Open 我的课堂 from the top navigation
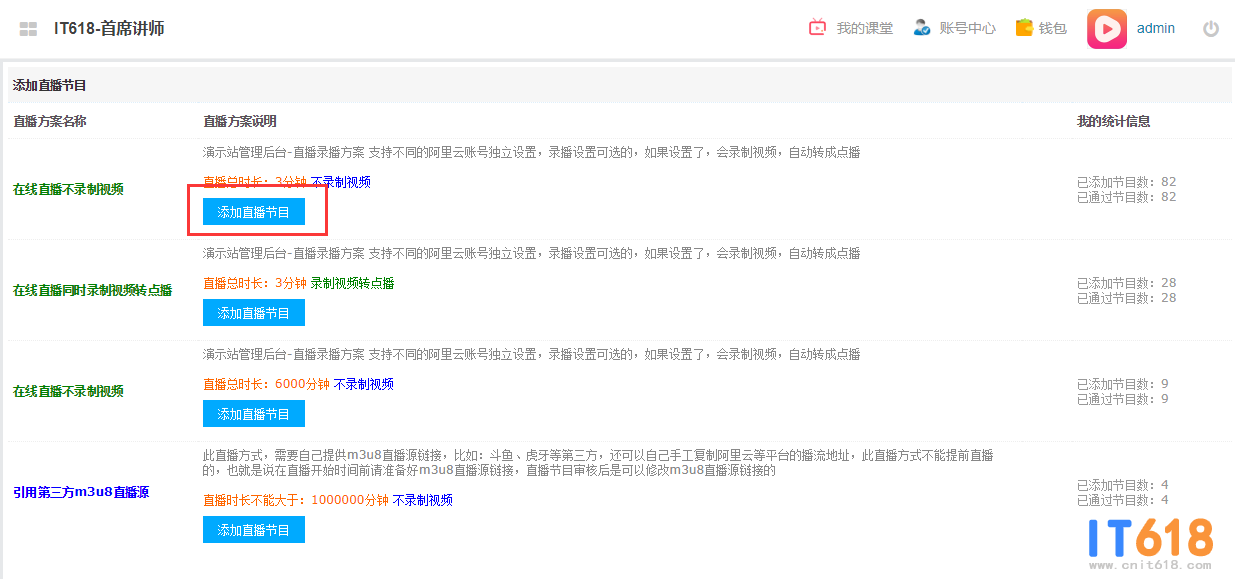This screenshot has height=579, width=1235. (x=864, y=29)
